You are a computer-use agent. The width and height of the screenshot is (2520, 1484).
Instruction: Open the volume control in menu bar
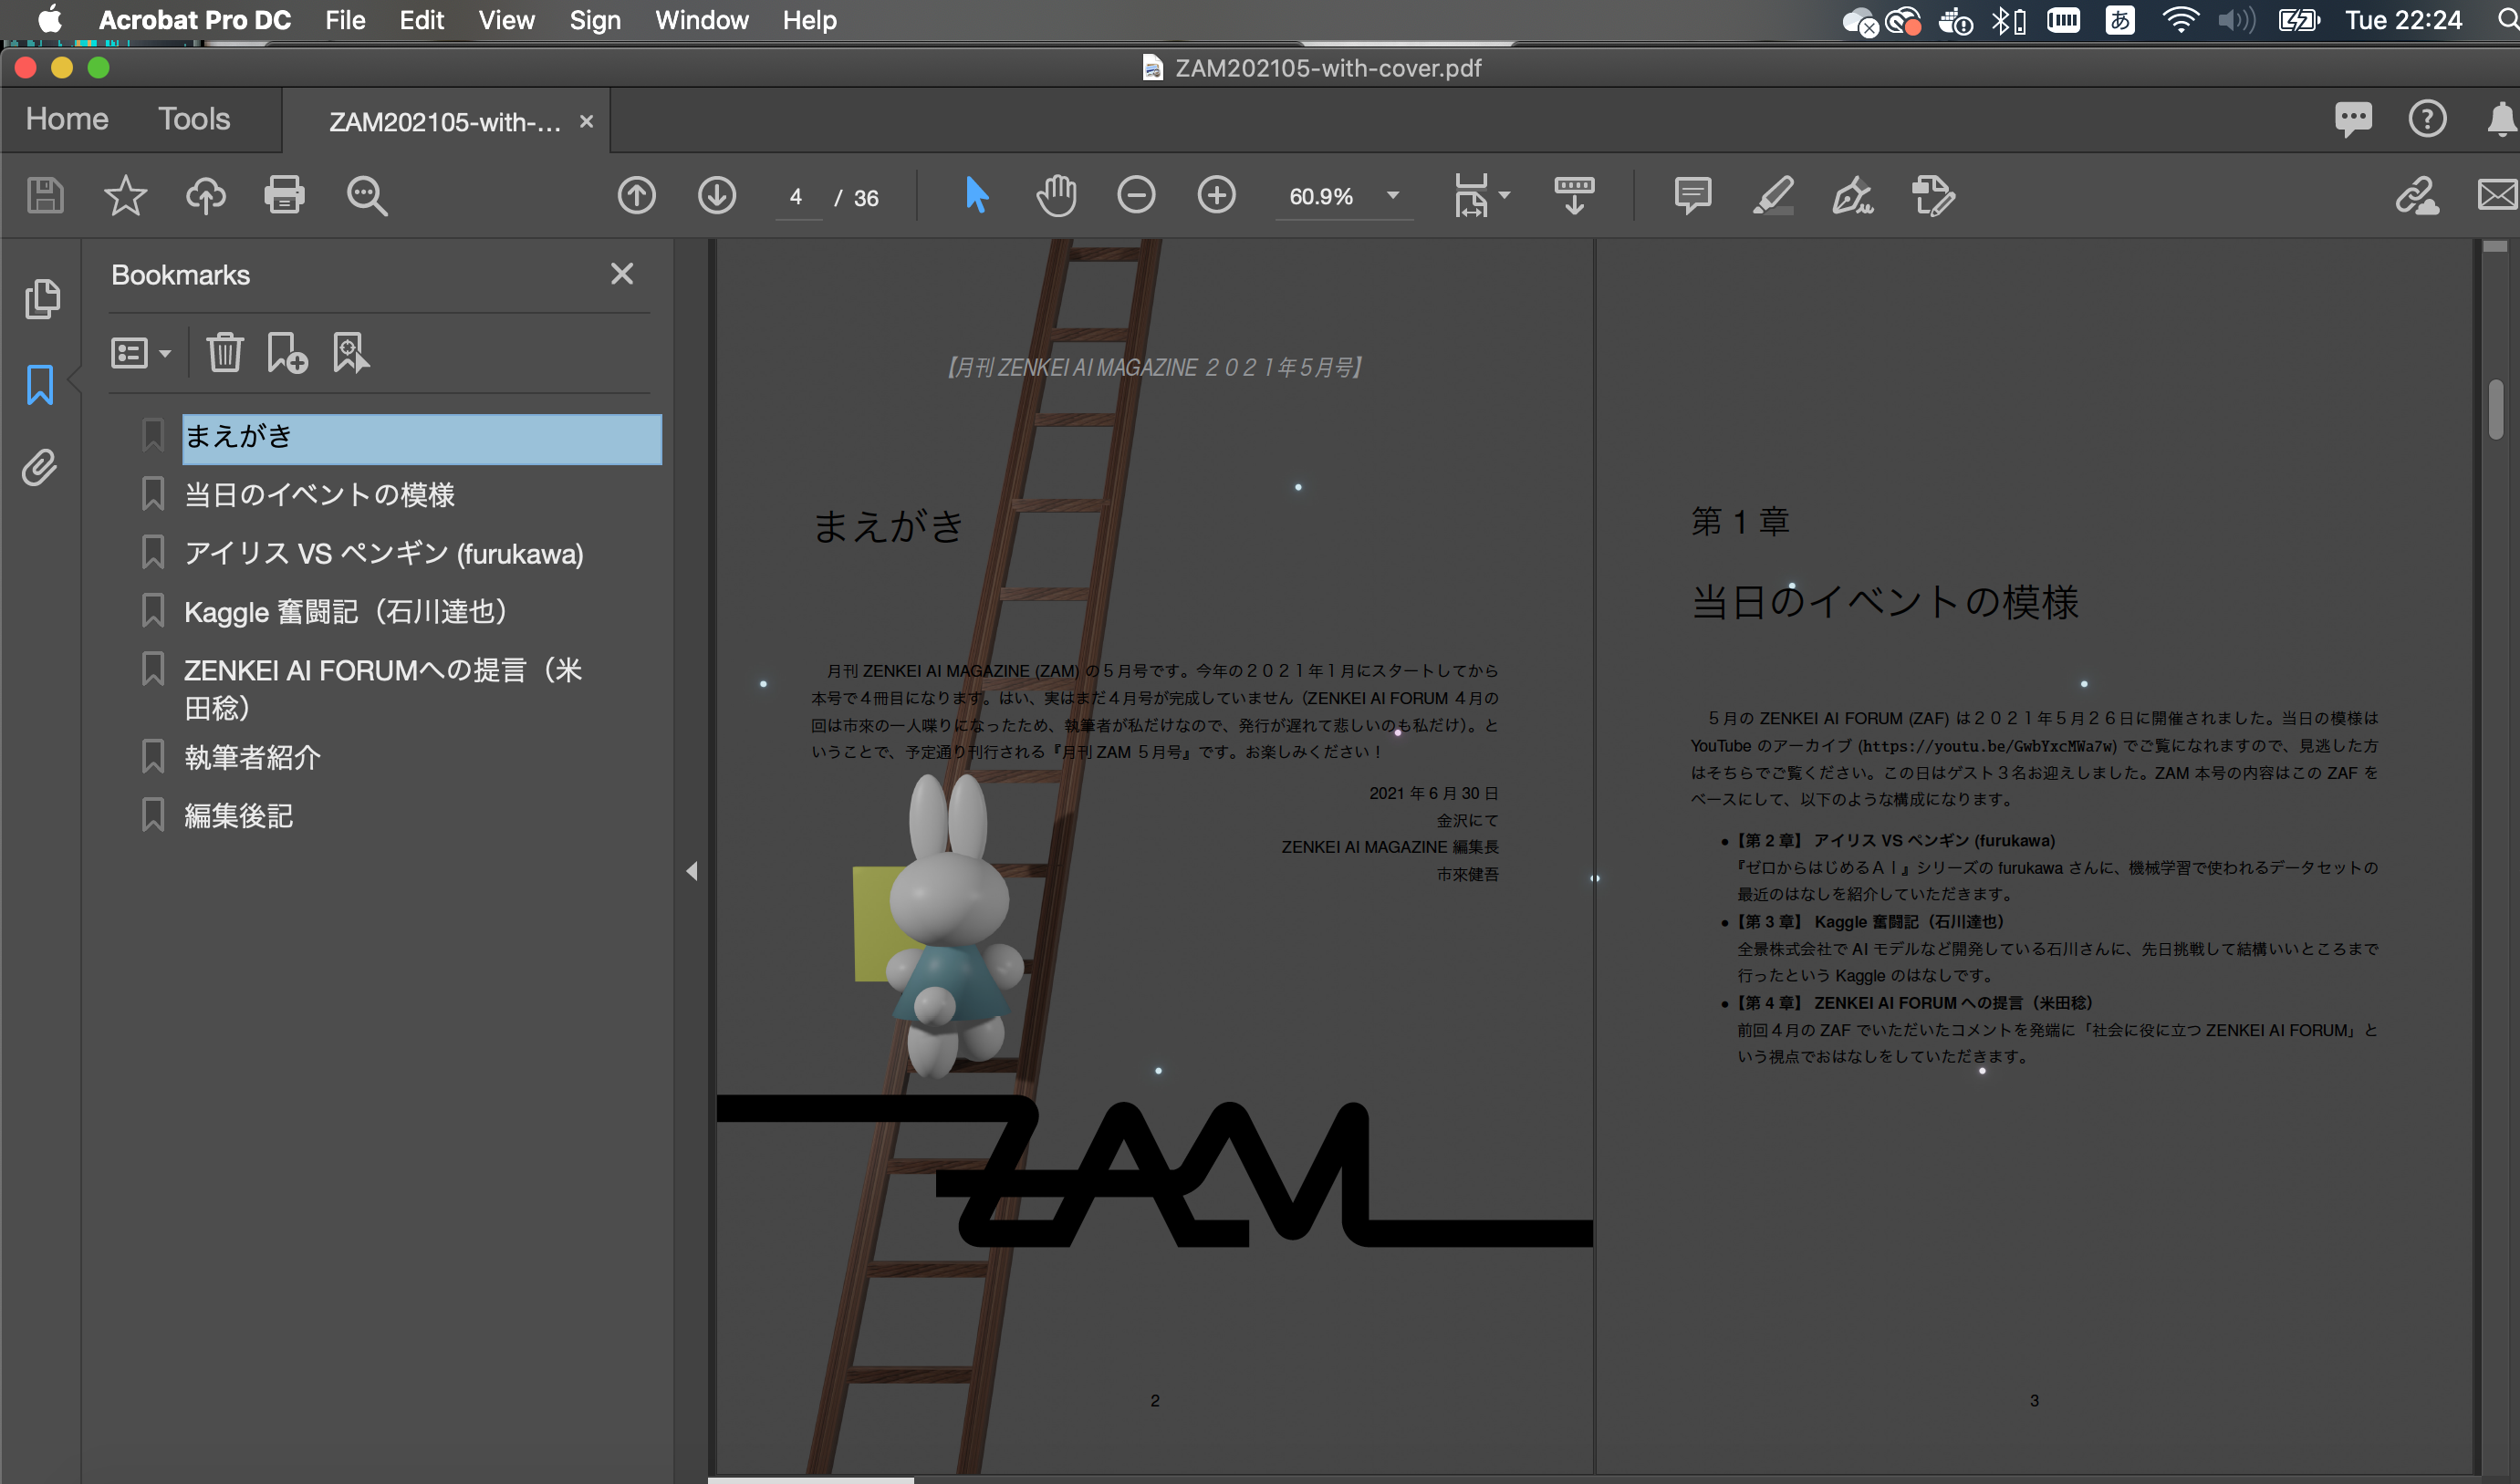pos(2237,20)
